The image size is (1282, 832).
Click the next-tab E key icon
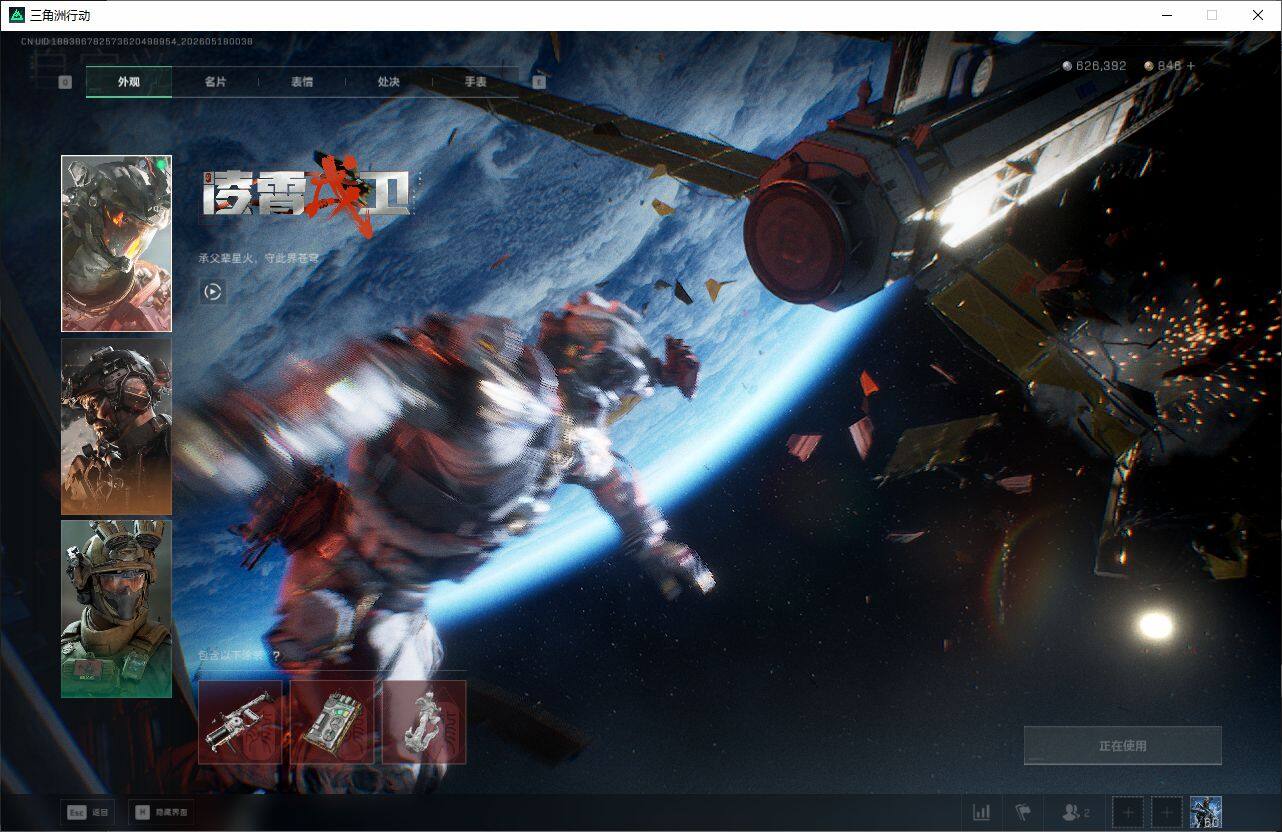(539, 82)
